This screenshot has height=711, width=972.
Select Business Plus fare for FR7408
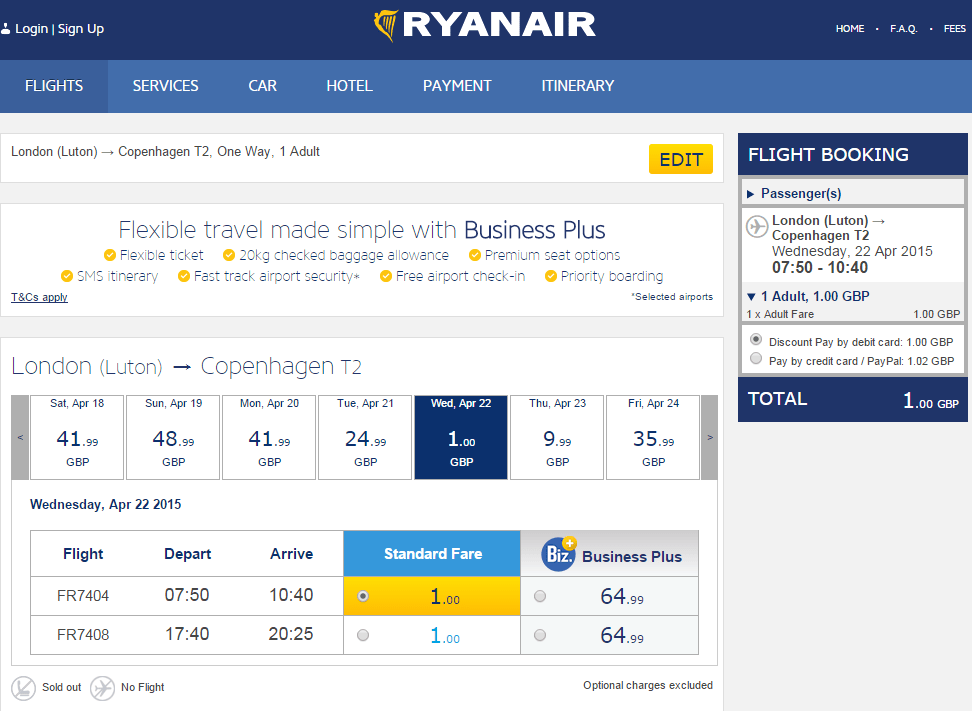[540, 635]
